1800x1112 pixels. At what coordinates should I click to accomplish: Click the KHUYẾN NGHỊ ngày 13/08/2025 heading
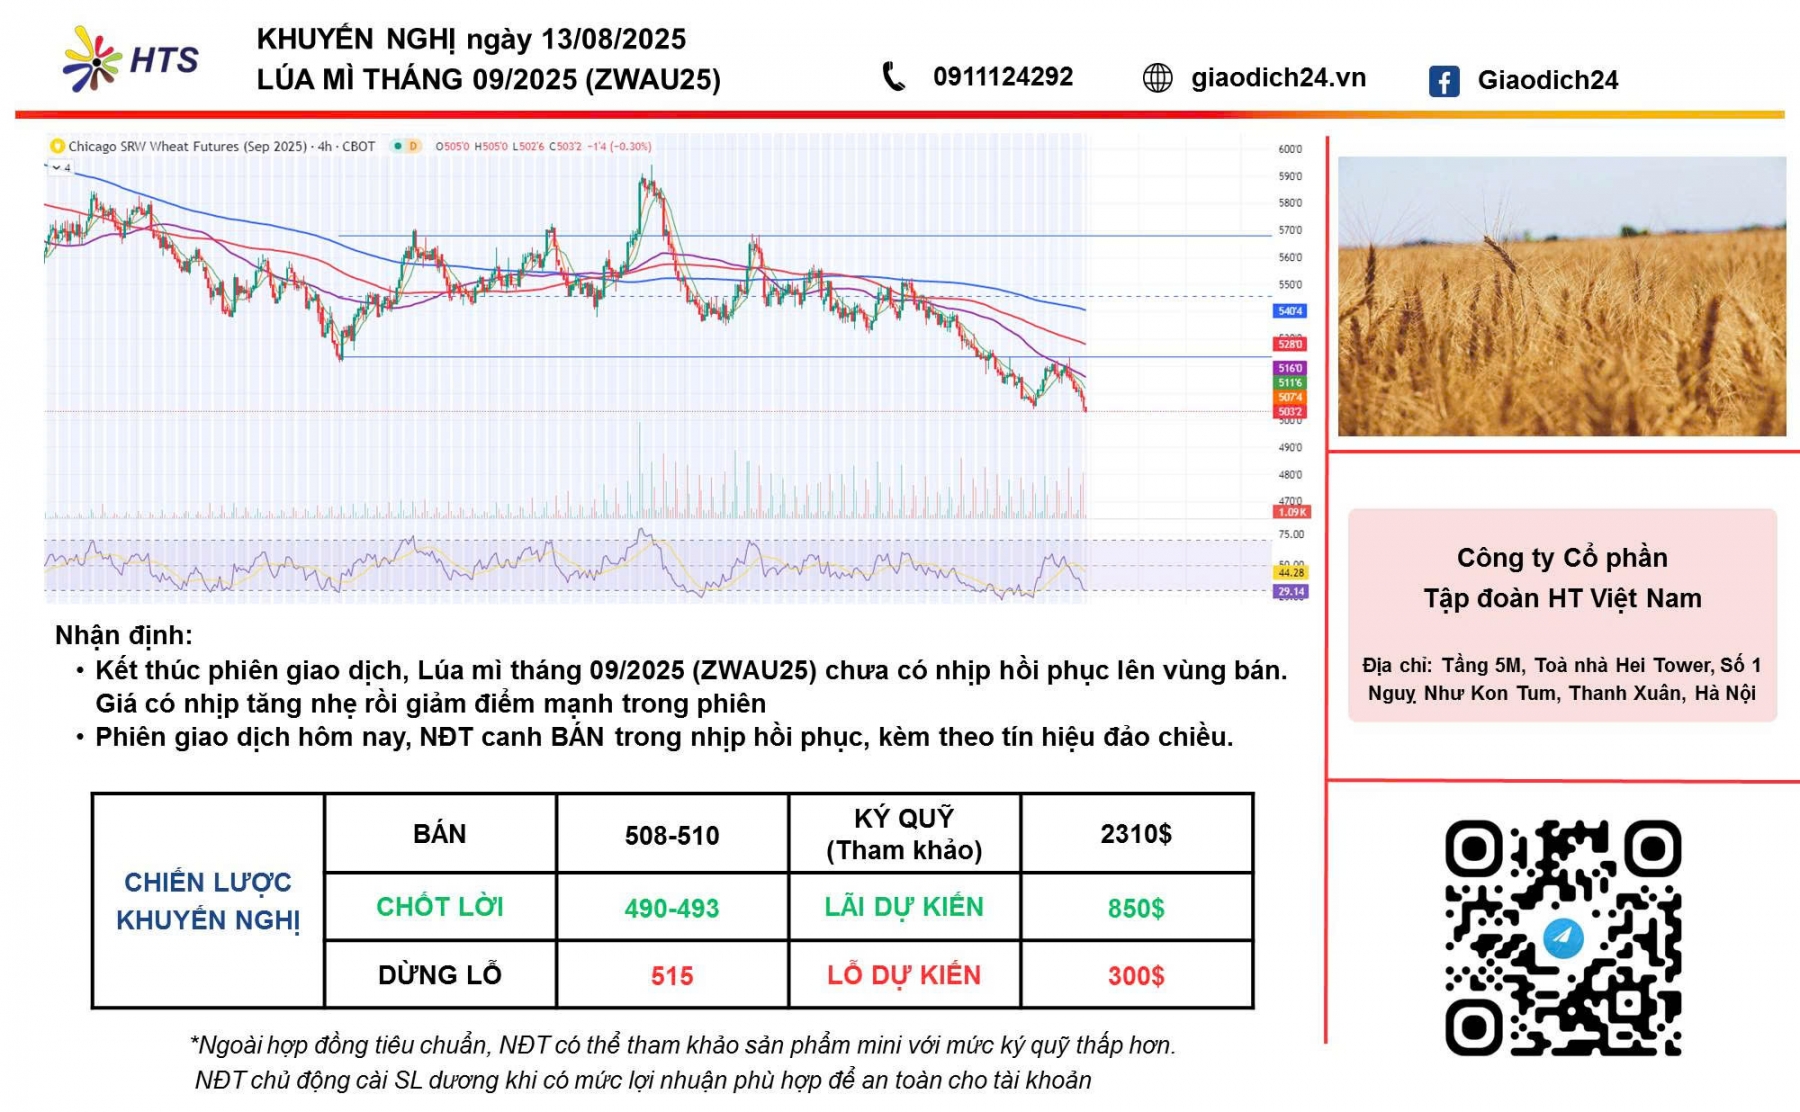471,39
